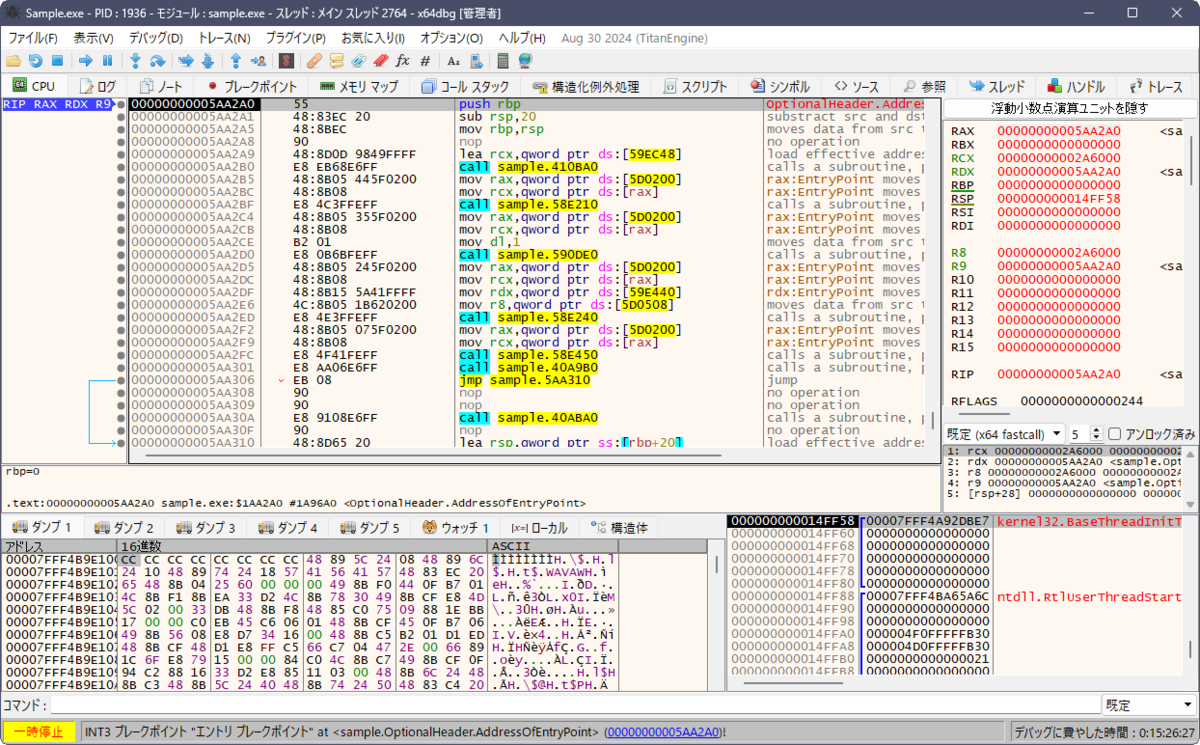This screenshot has width=1200, height=745.
Task: Open the Scylla plugin icon
Action: 286,61
